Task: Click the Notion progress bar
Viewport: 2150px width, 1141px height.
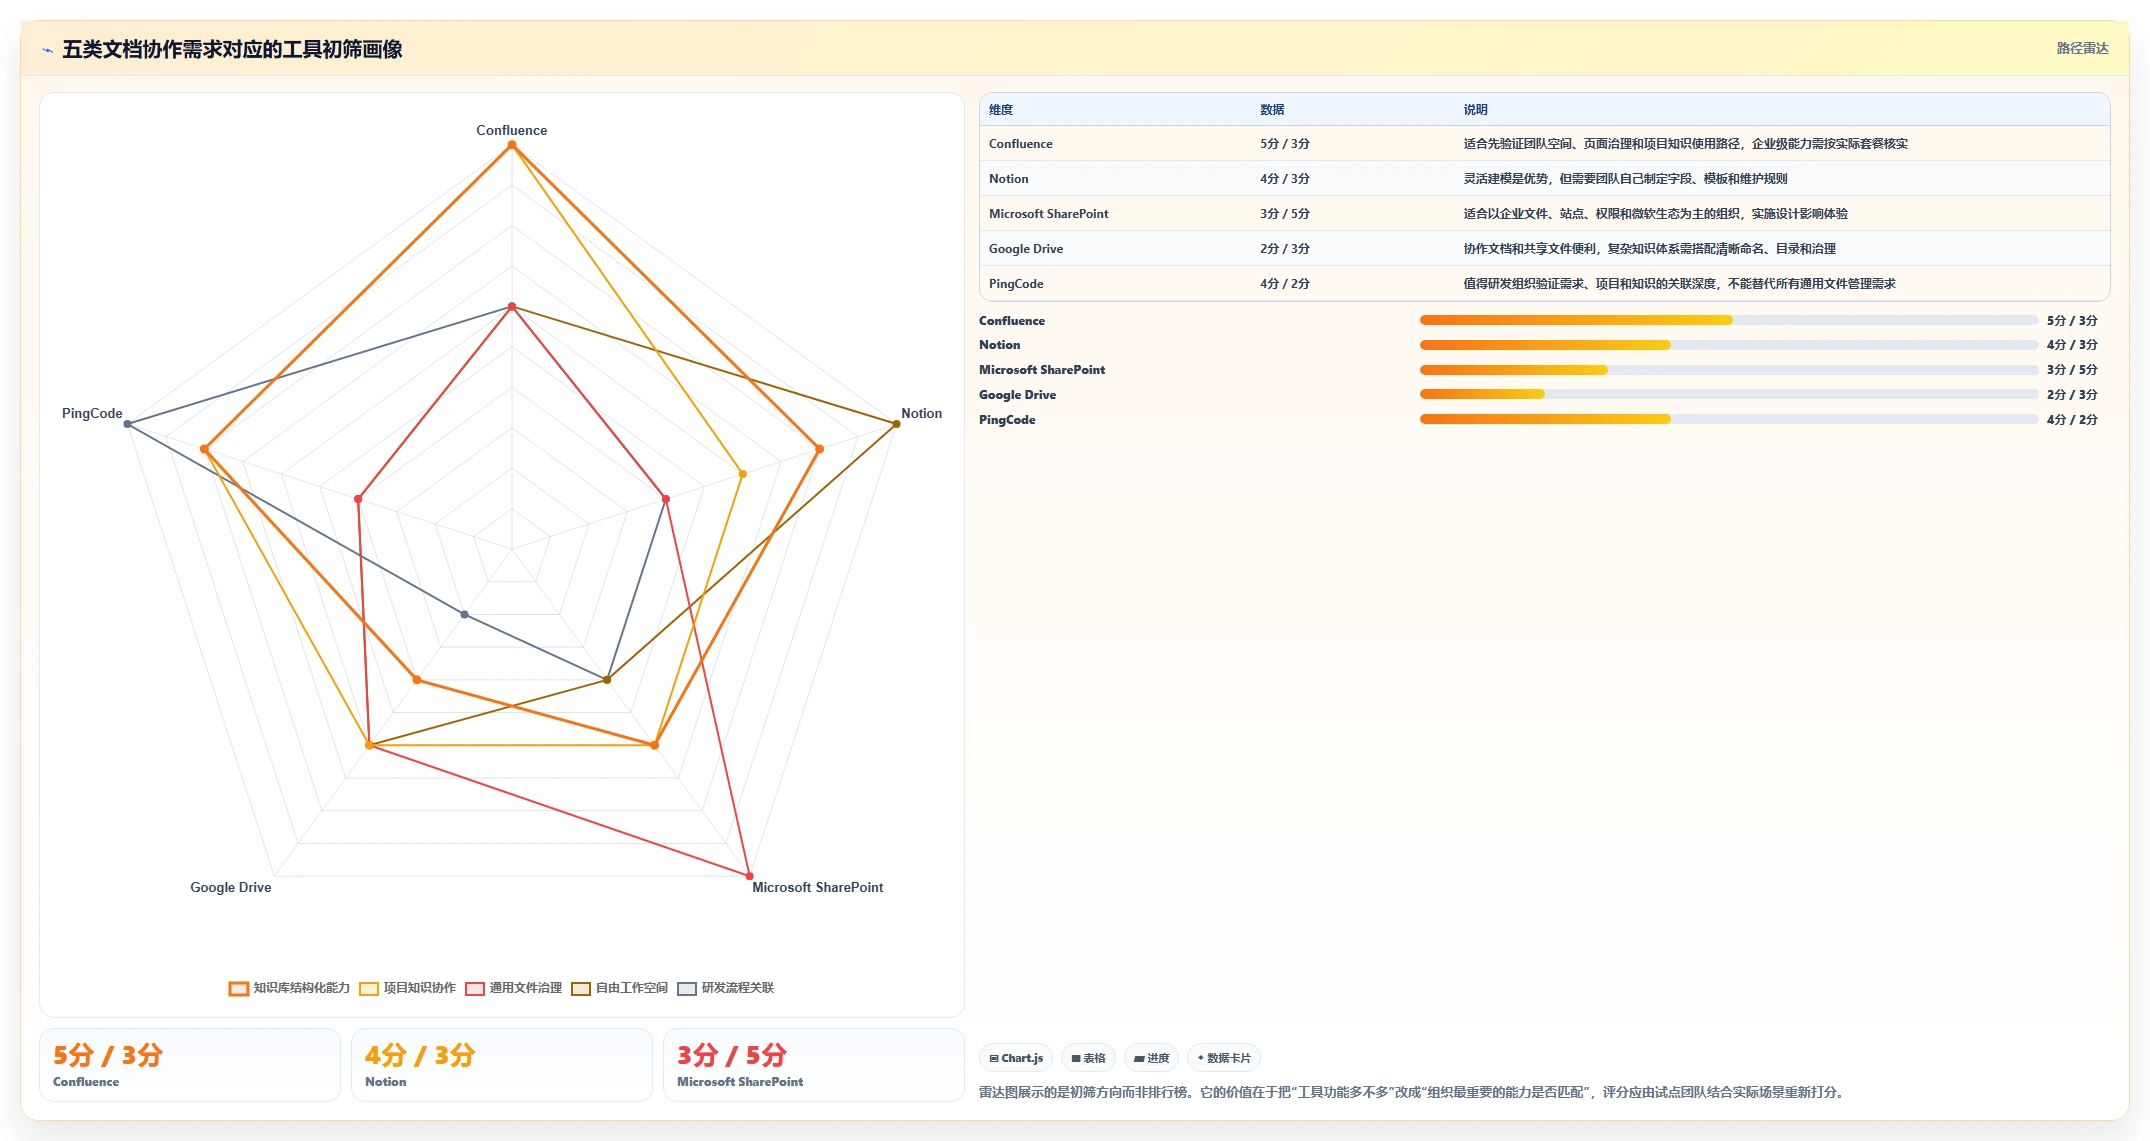Action: coord(1728,345)
